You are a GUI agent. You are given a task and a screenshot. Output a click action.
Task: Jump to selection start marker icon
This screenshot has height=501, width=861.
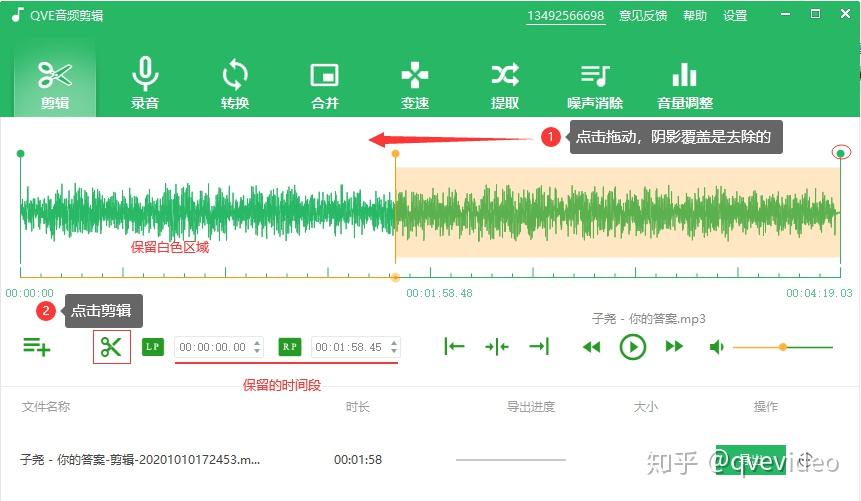(x=454, y=347)
